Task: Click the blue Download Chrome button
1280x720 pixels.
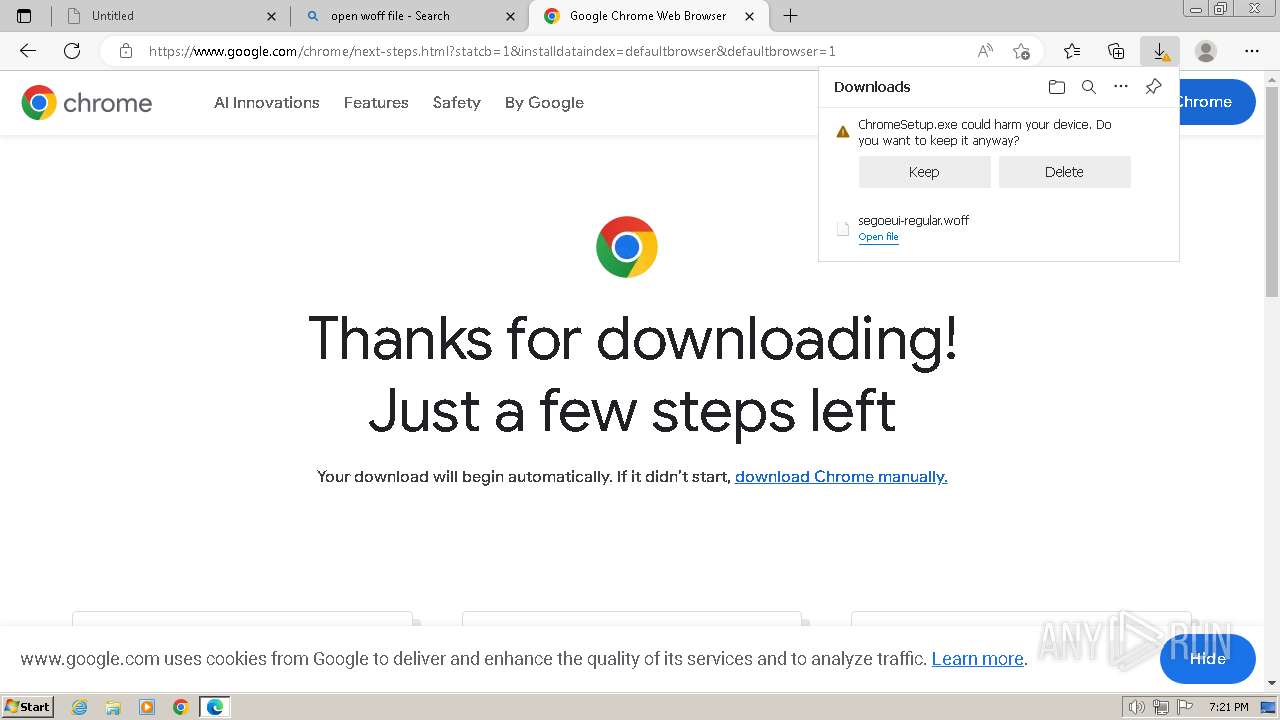Action: (x=1217, y=102)
